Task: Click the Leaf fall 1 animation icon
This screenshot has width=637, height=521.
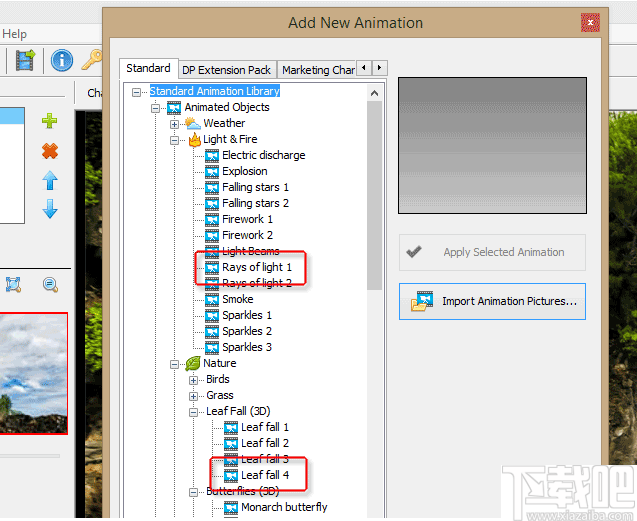Action: pos(231,428)
